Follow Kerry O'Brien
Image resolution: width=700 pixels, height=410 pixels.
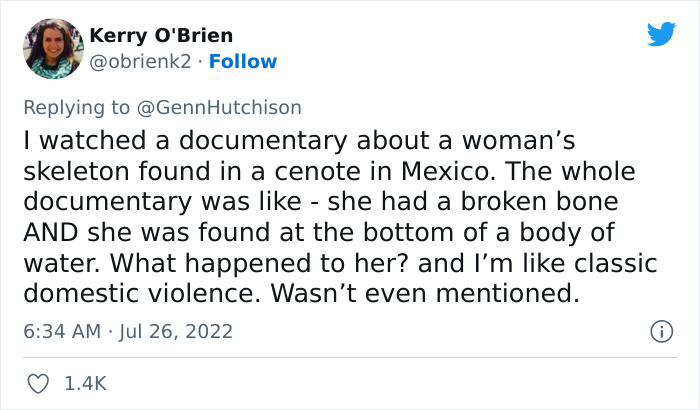(x=241, y=61)
